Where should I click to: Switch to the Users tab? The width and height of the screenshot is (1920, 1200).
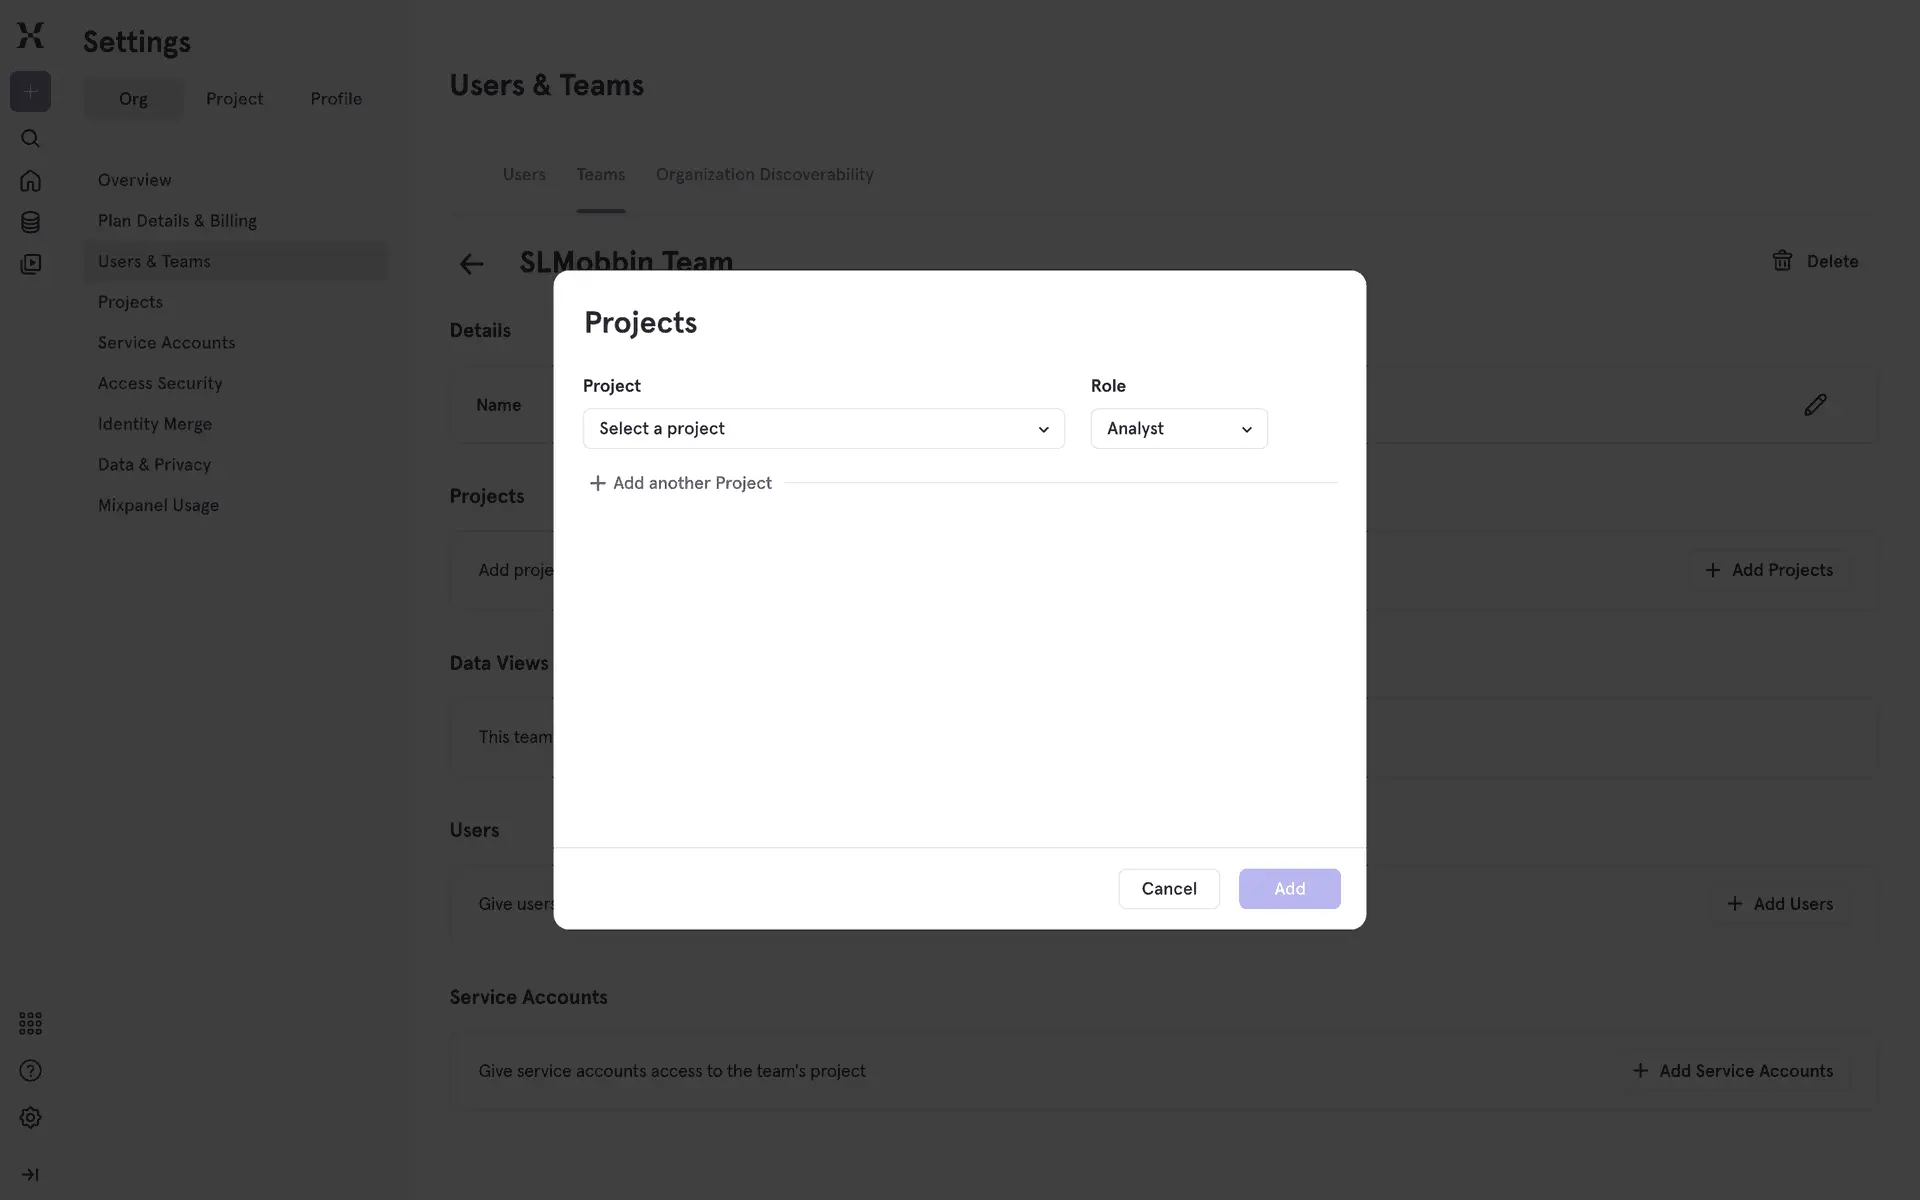tap(524, 175)
